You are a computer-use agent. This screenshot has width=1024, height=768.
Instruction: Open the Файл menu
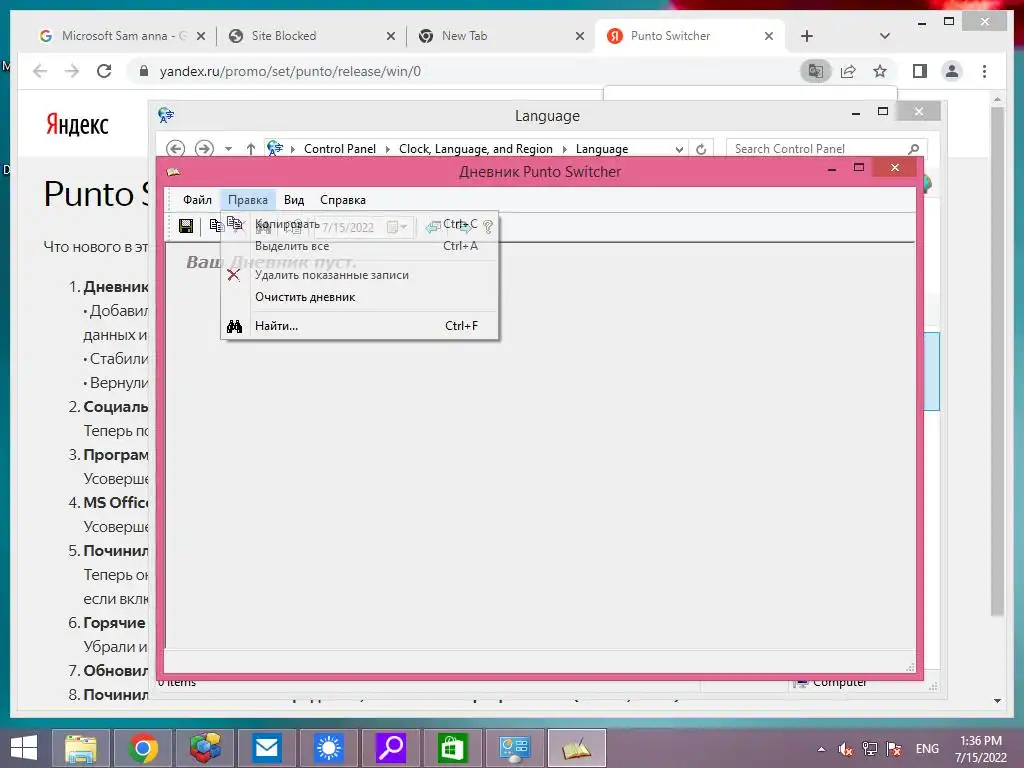tap(197, 200)
